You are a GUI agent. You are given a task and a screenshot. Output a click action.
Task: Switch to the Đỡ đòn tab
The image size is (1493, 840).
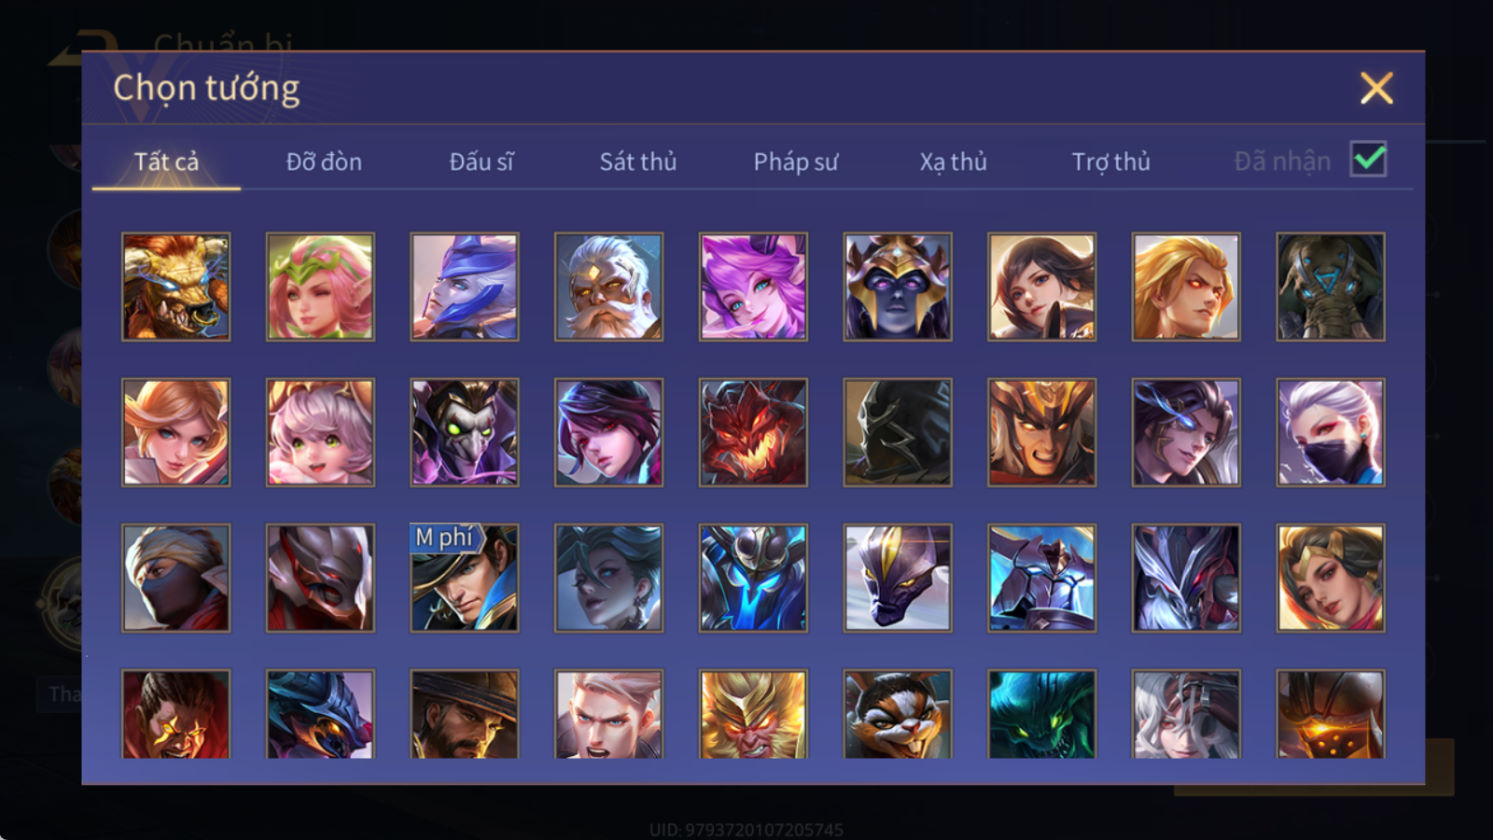click(324, 161)
